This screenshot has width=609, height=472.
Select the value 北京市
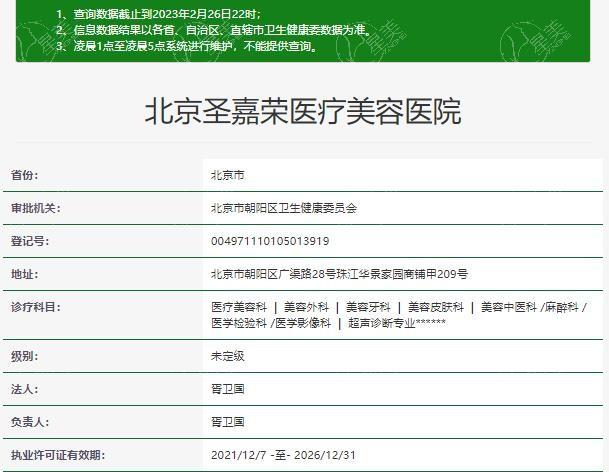click(228, 175)
